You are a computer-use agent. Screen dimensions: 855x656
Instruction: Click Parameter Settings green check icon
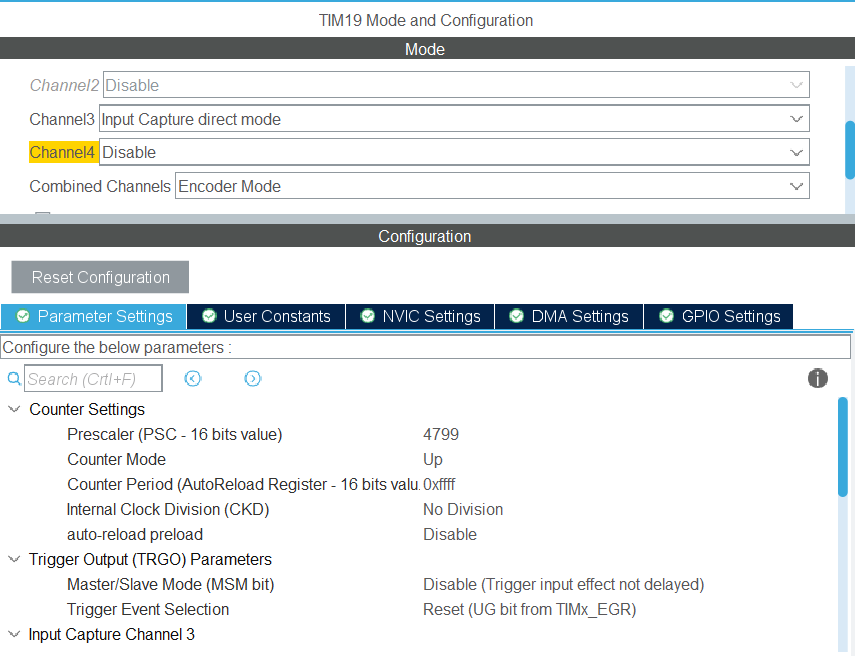point(23,316)
